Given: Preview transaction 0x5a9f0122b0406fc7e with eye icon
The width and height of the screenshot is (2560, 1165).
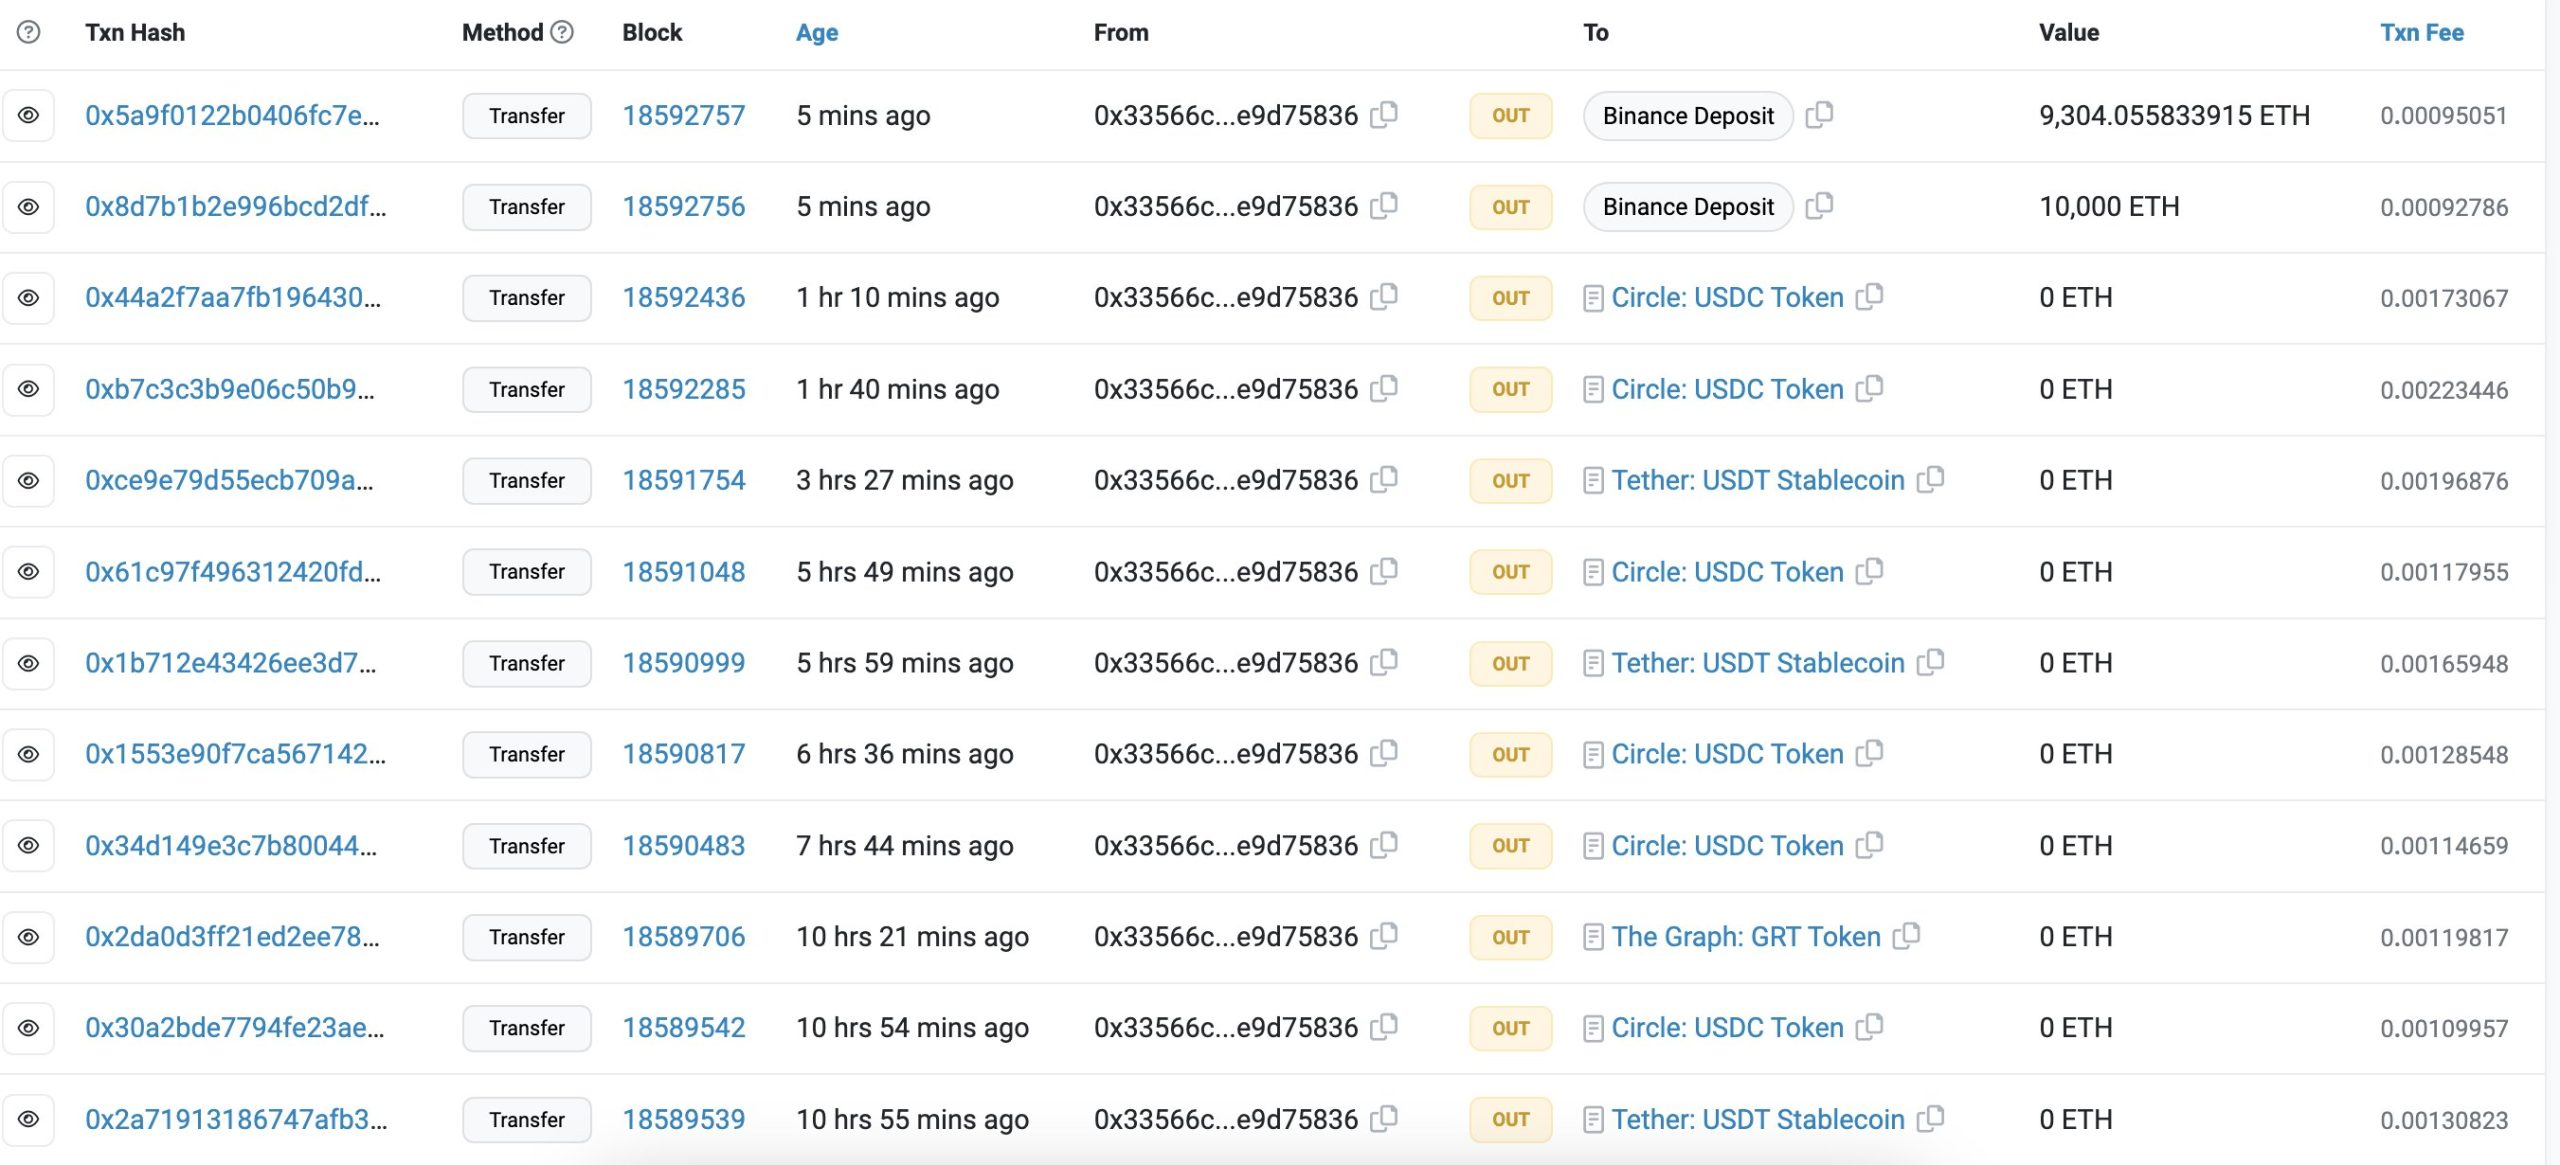Looking at the screenshot, I should pos(29,115).
